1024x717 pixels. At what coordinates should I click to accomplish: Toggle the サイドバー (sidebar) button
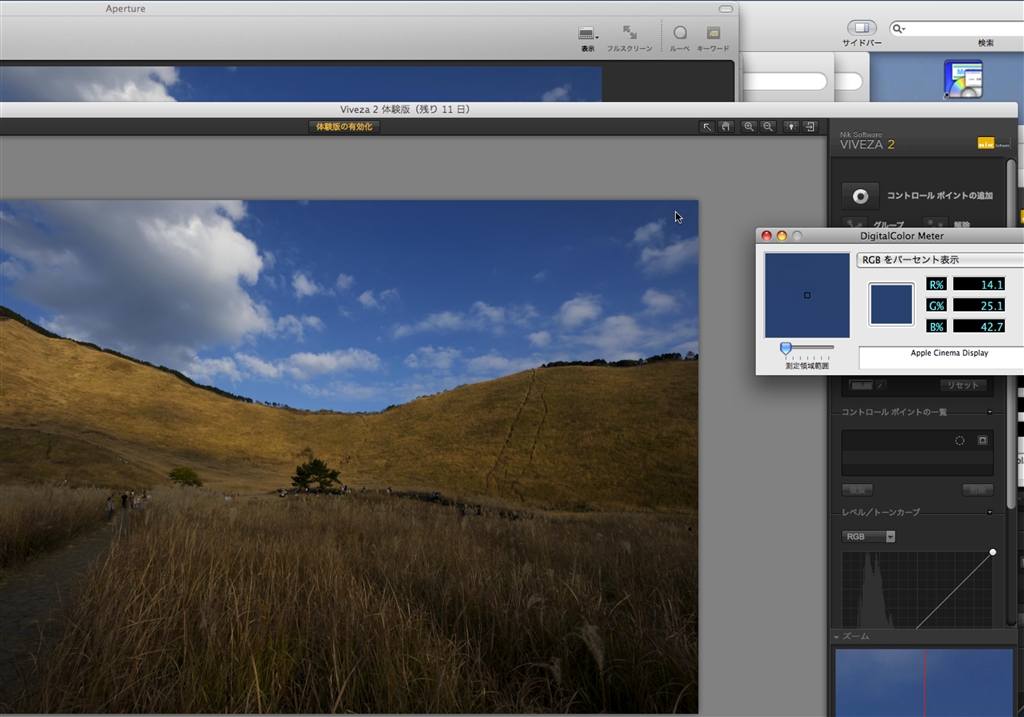[861, 28]
